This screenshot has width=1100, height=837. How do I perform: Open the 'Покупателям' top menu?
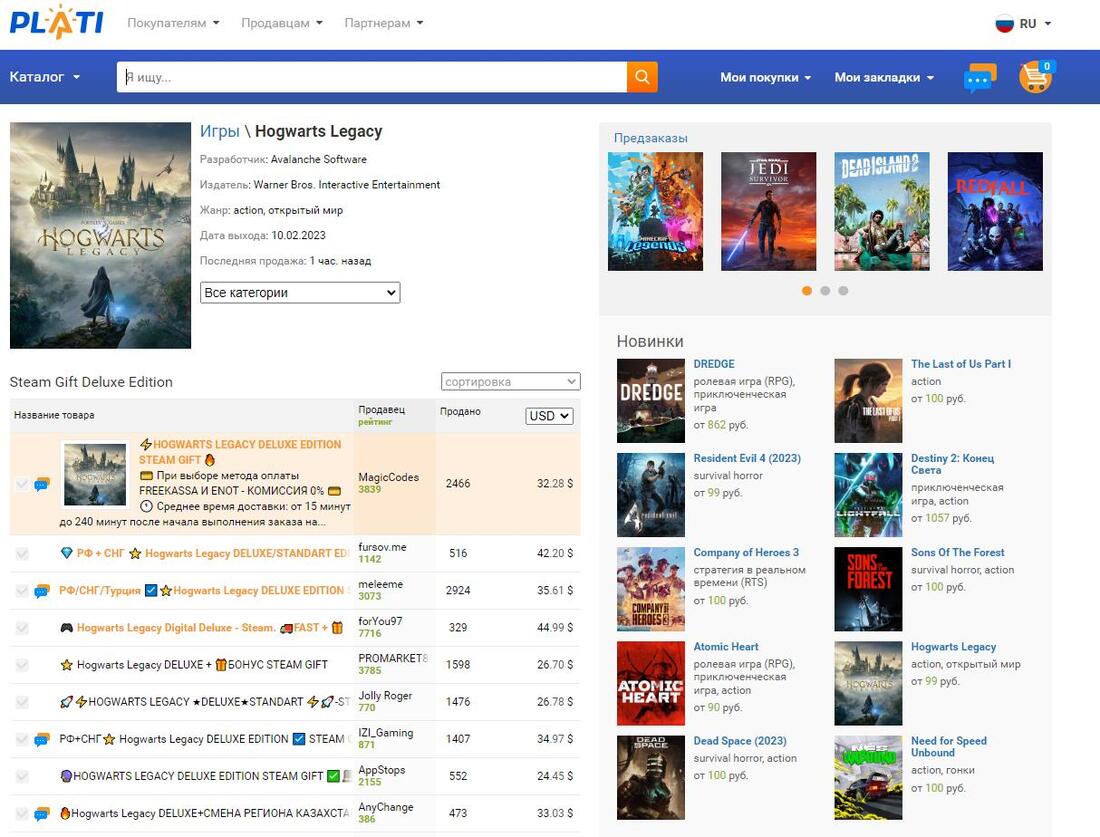point(173,23)
